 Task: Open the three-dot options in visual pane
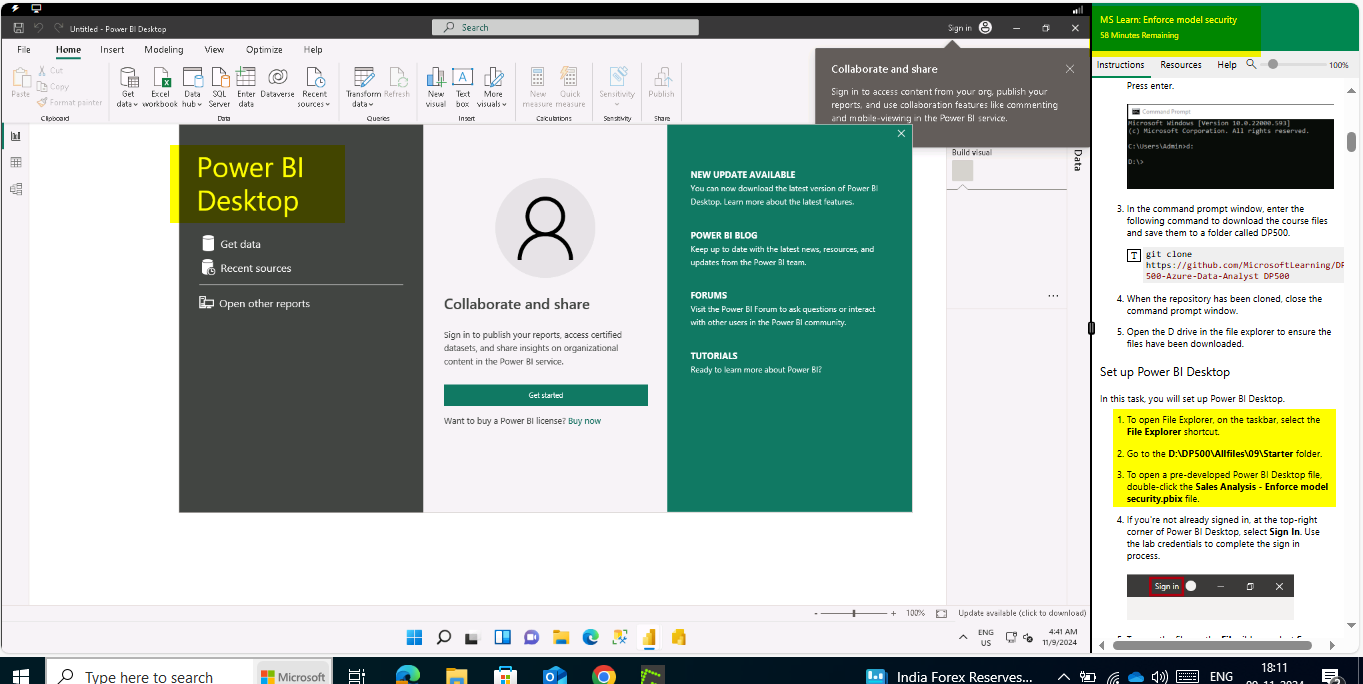click(1053, 296)
